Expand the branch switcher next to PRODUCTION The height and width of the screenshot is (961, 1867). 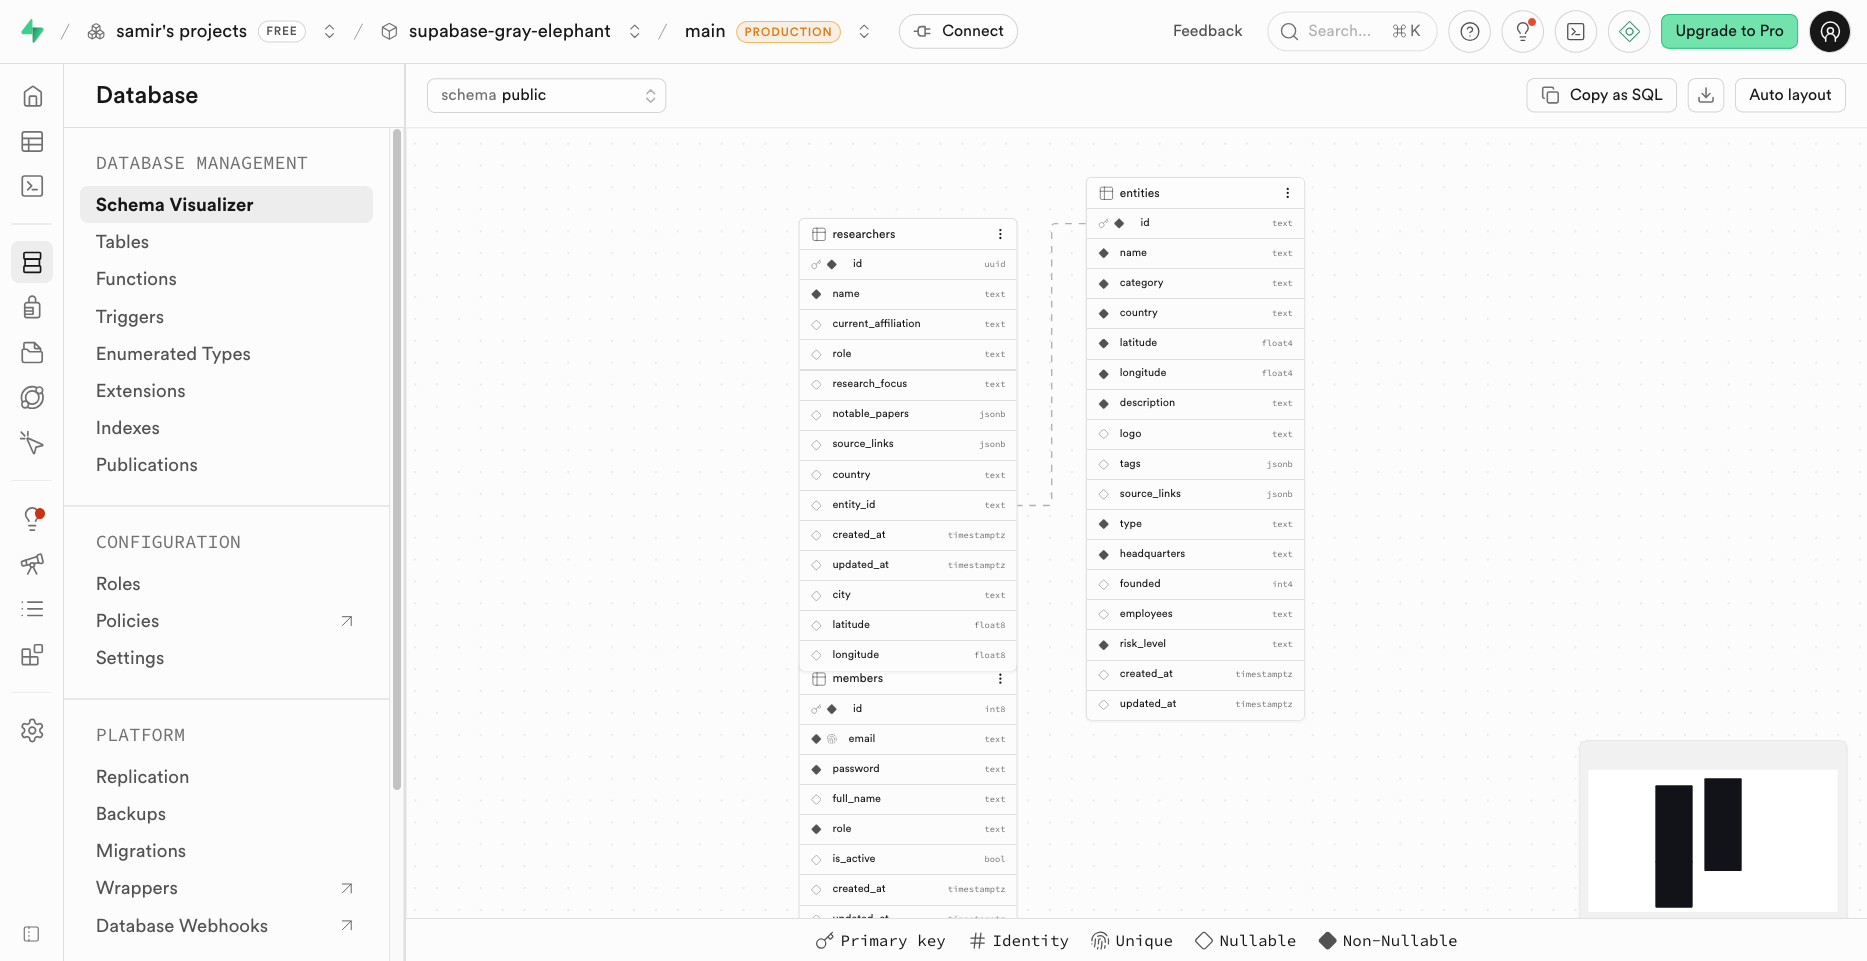(864, 32)
